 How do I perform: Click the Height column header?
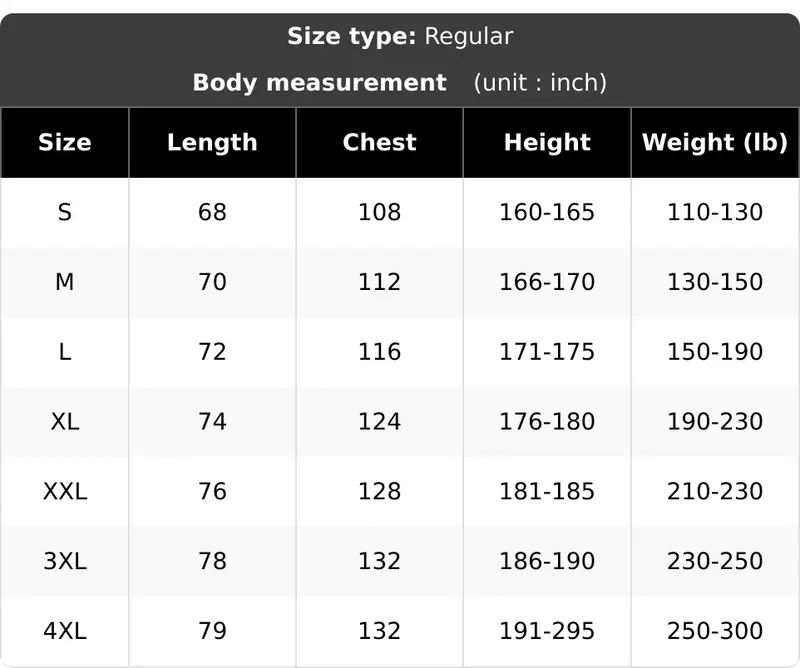[x=547, y=142]
